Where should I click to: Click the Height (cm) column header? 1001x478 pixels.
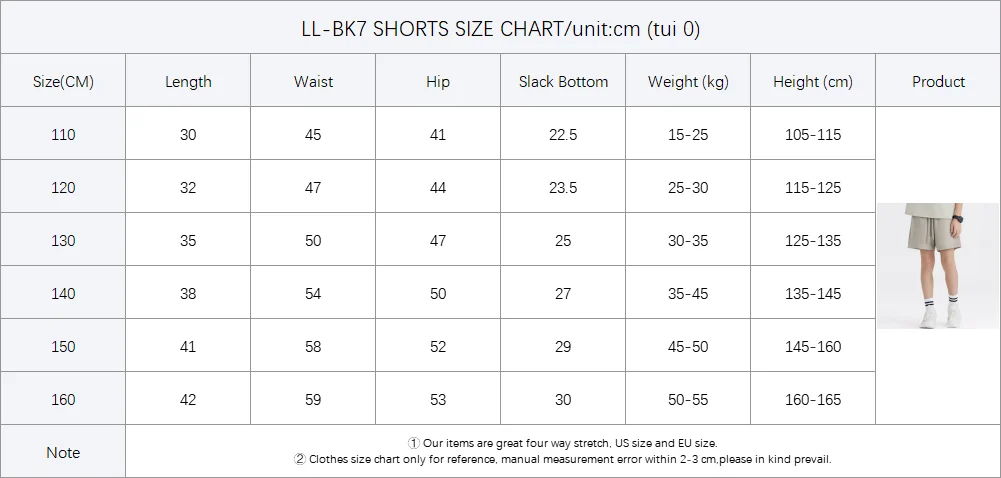tap(813, 82)
